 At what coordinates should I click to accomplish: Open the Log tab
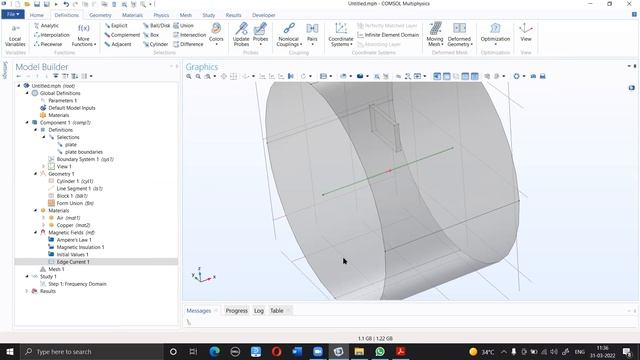[x=259, y=311]
